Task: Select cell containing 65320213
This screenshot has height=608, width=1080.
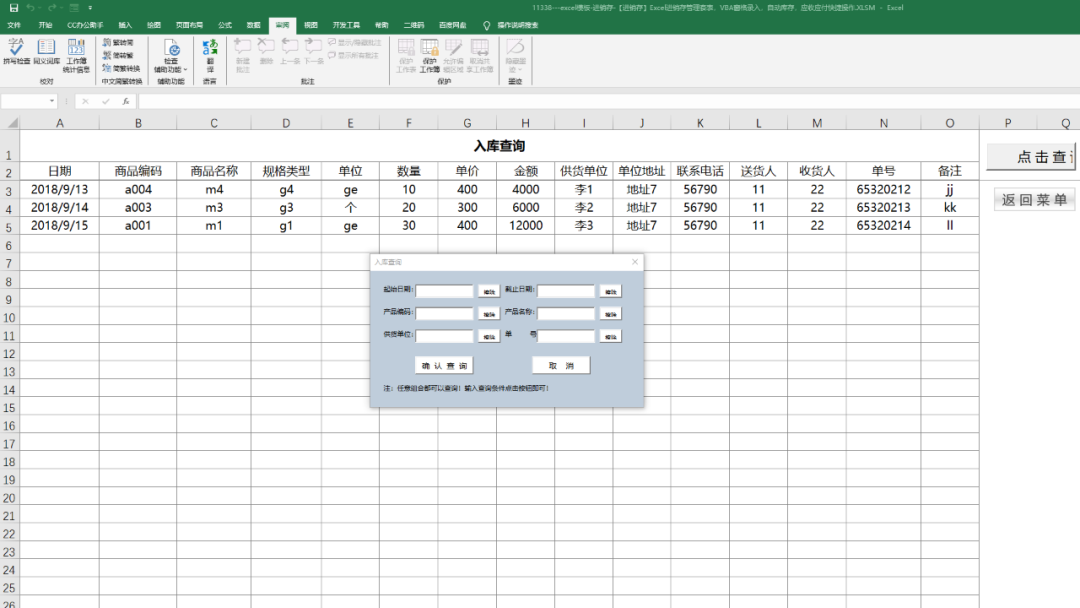Action: point(883,207)
